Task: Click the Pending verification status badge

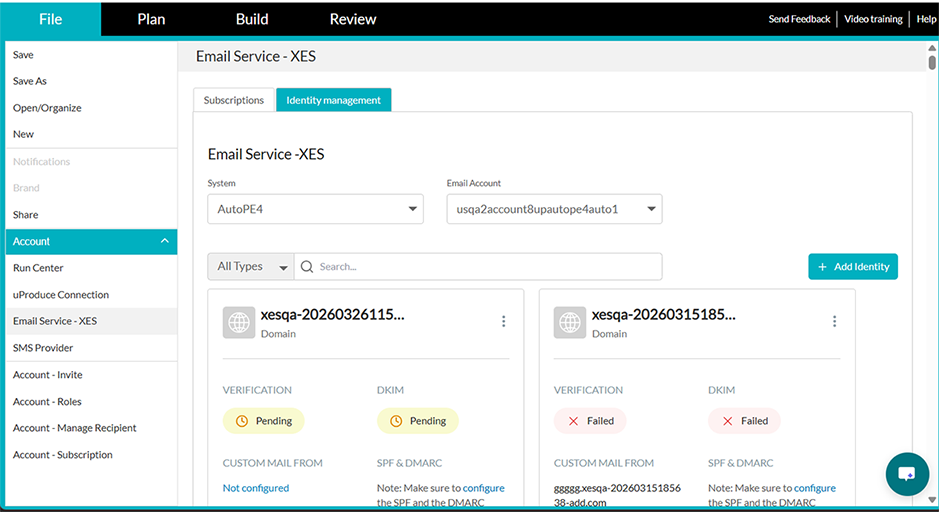Action: click(263, 421)
